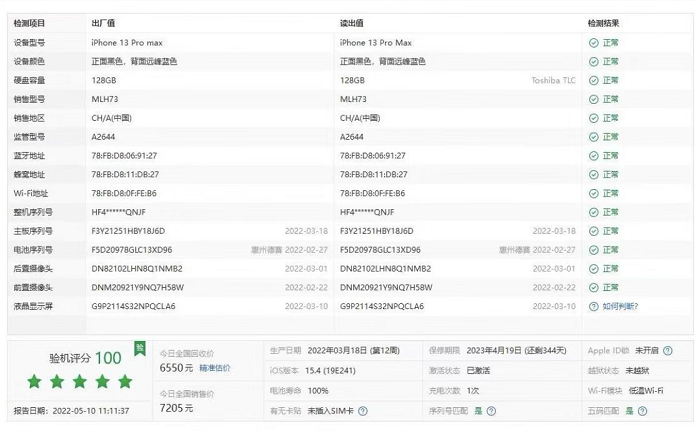
Task: Select the 设备型号 row label
Action: coord(29,43)
